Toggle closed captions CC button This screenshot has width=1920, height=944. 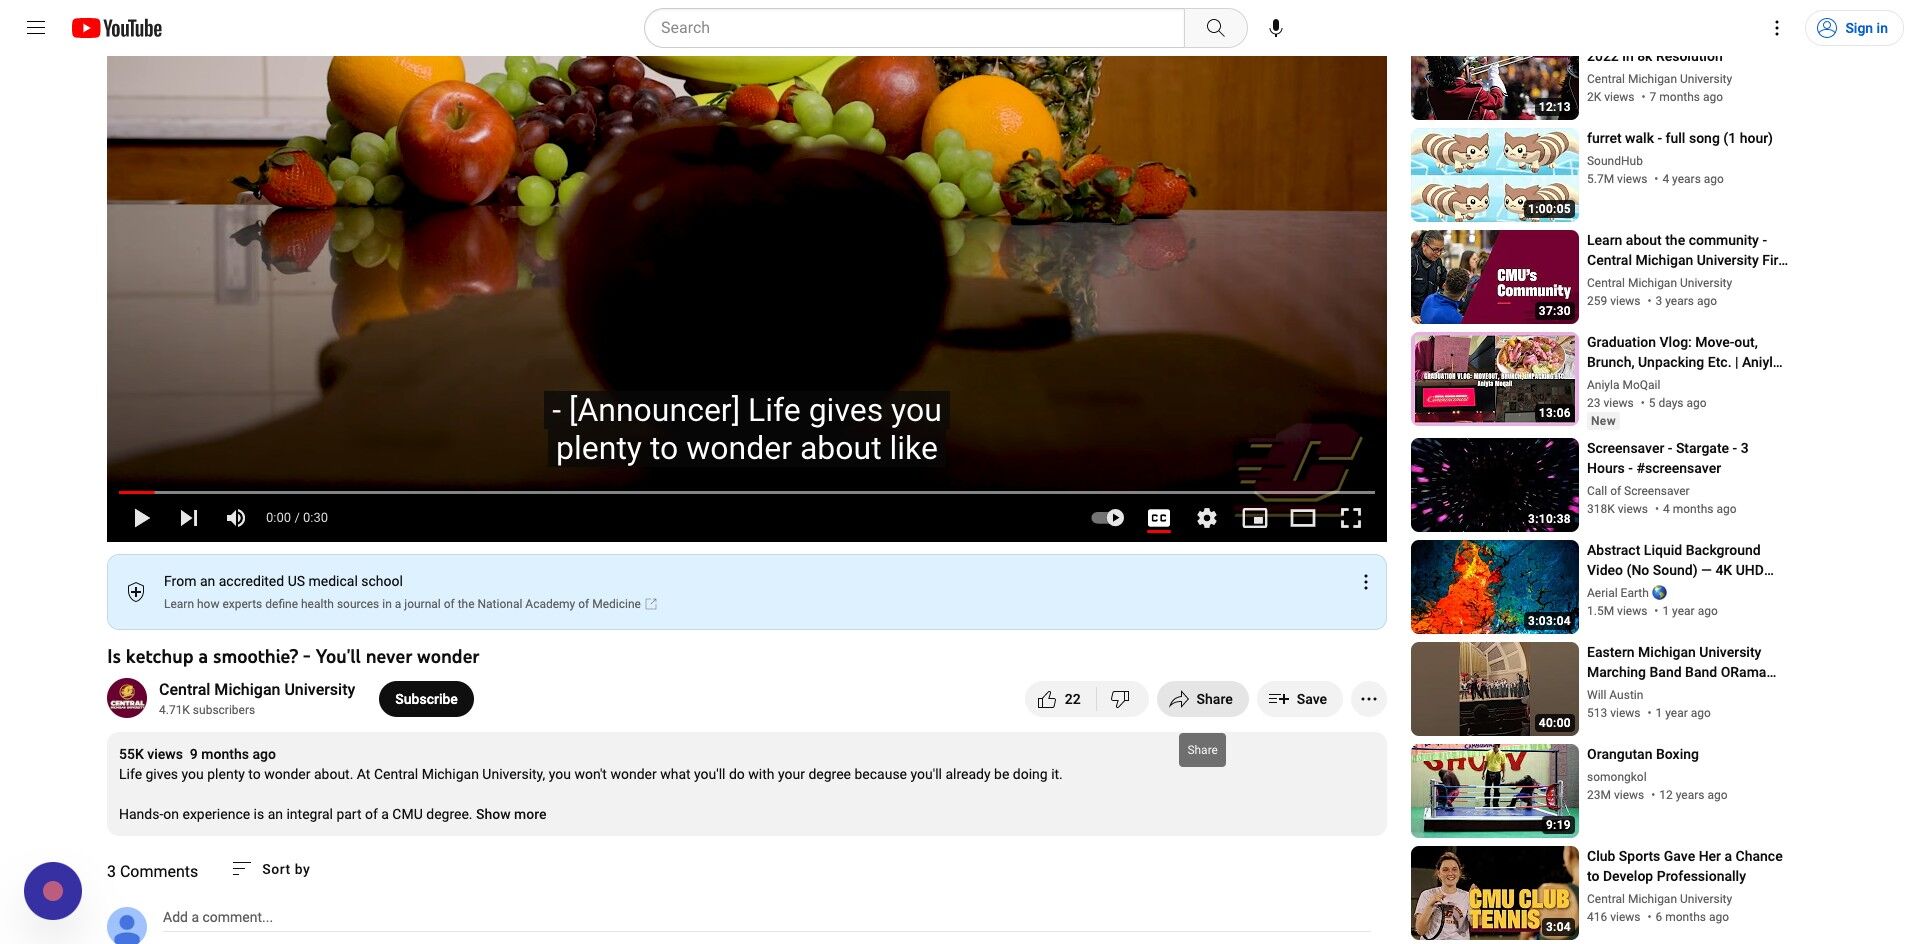click(1159, 518)
